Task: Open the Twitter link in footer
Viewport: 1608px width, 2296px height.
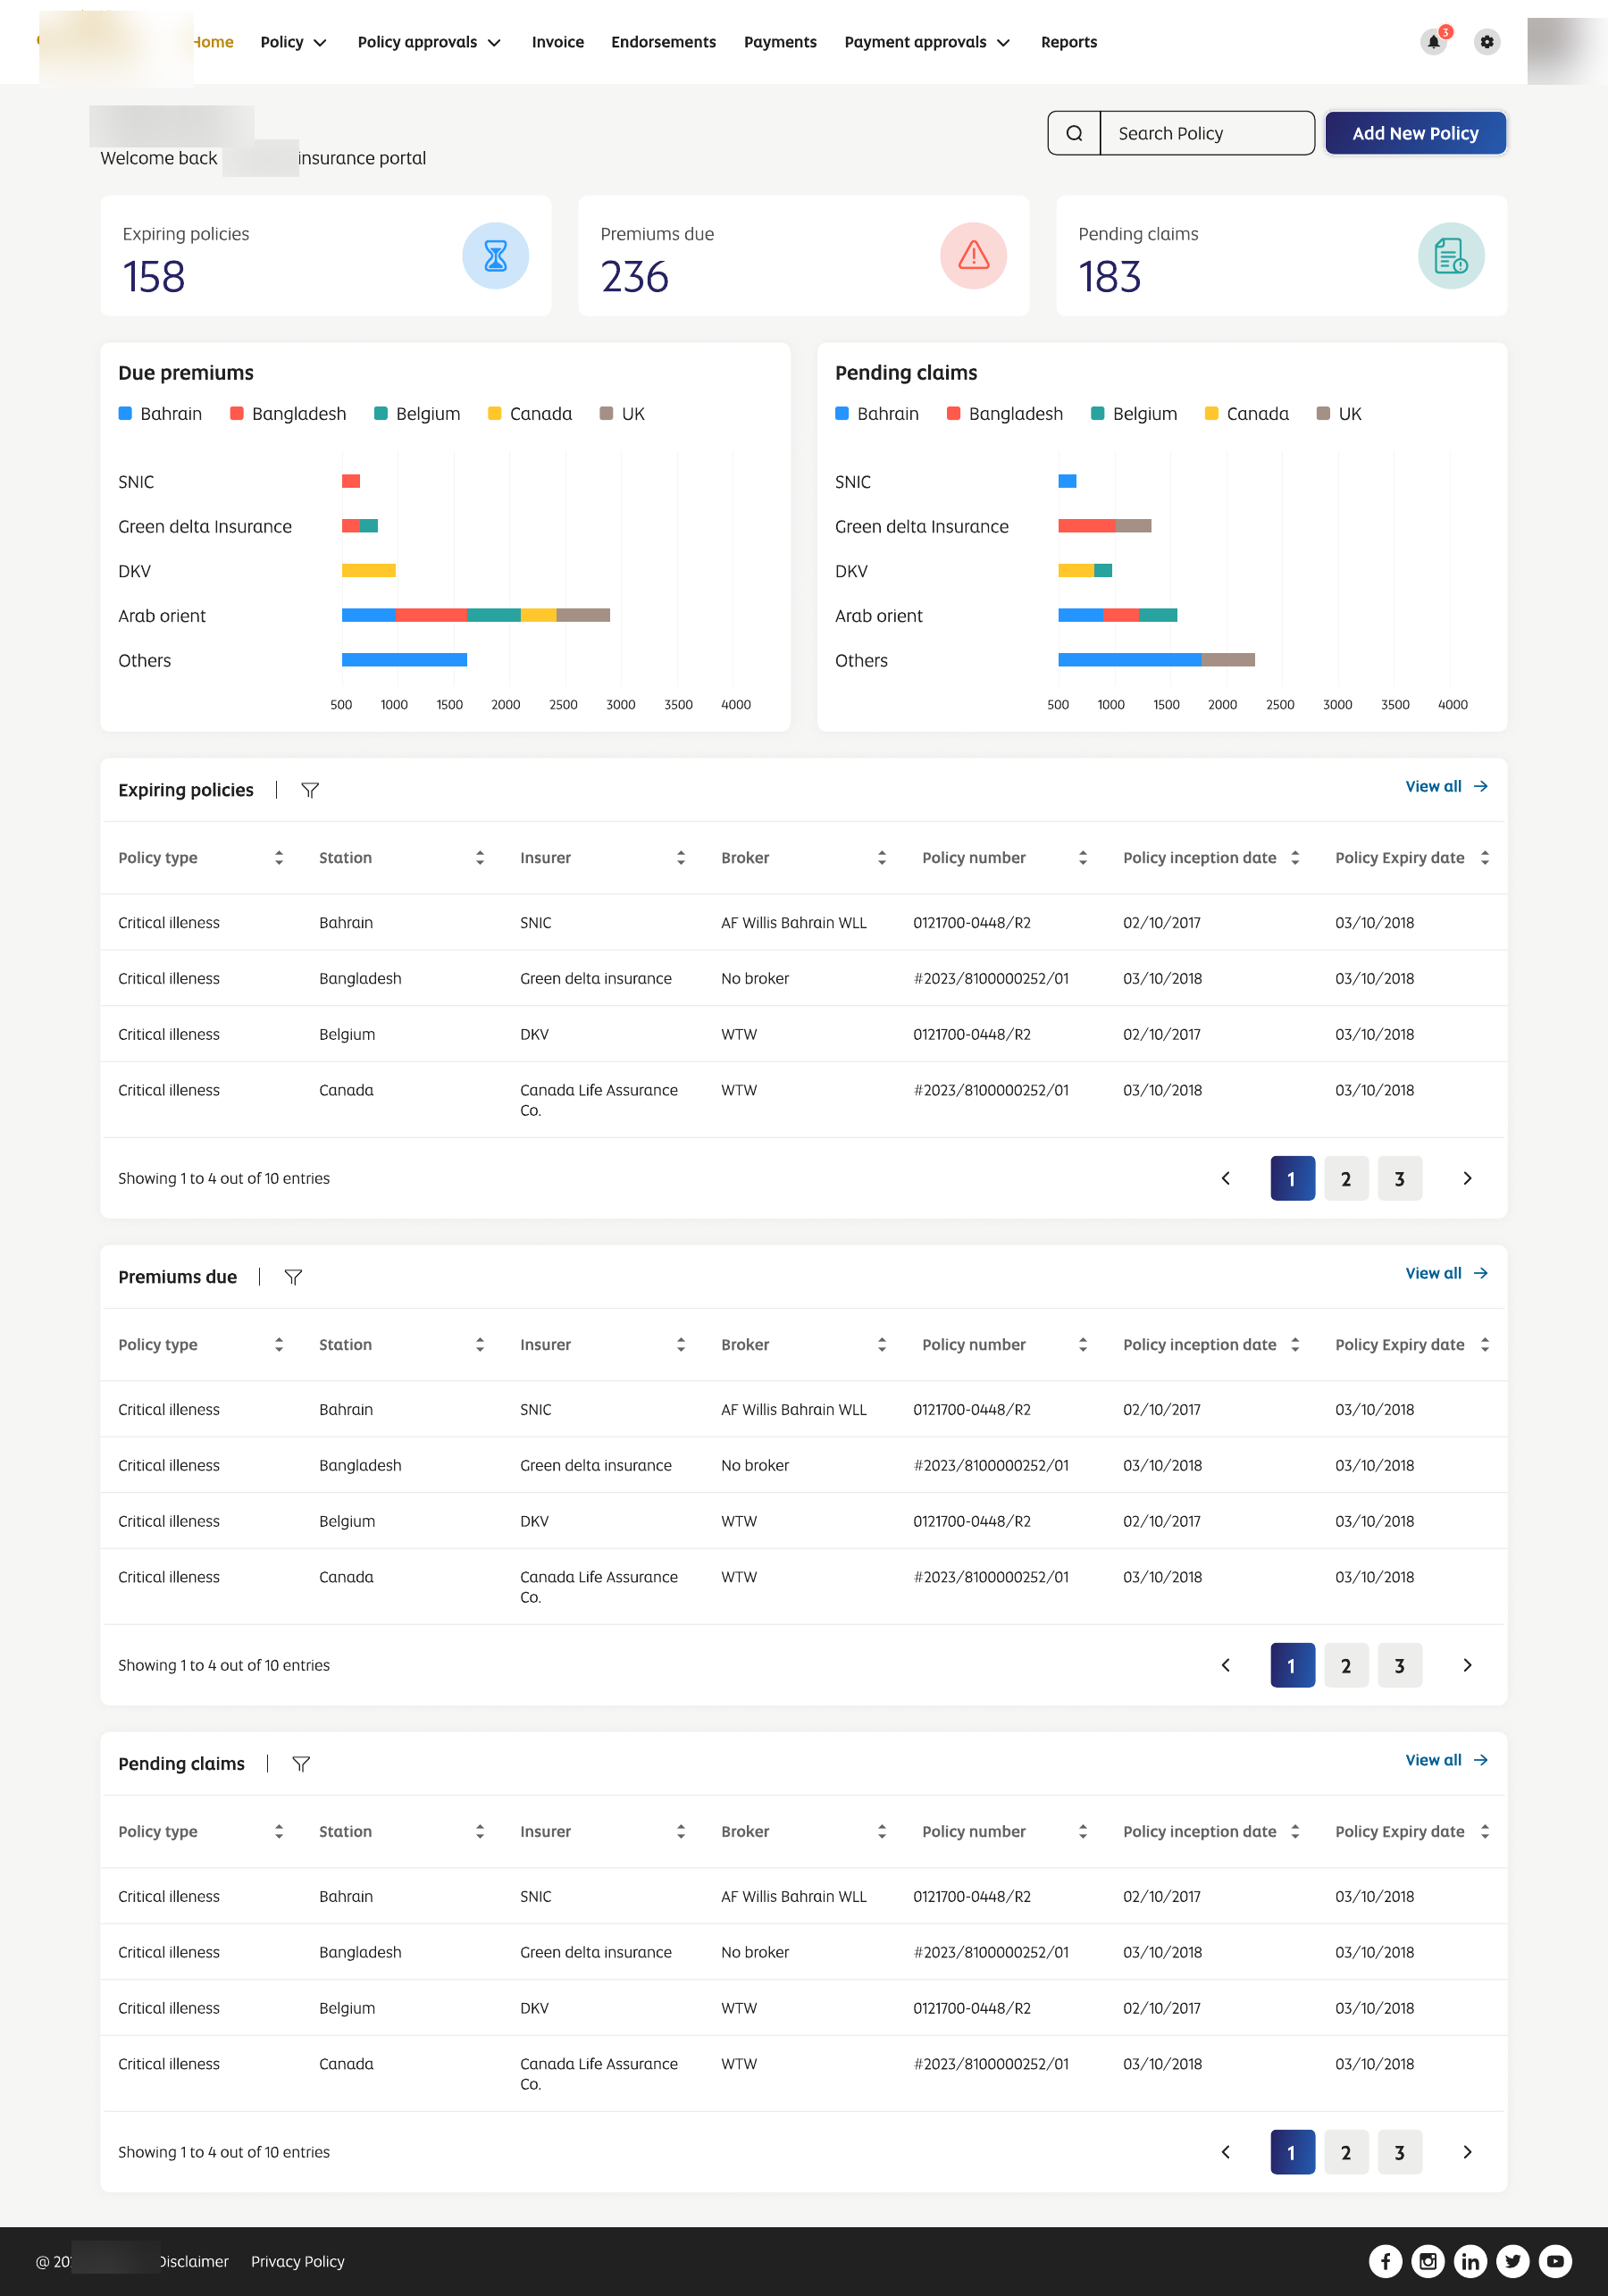Action: coord(1513,2261)
